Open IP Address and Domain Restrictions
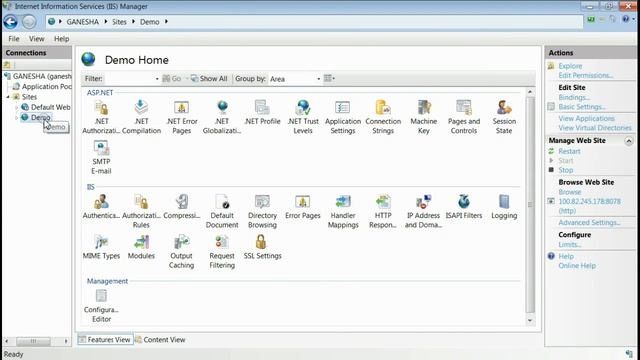The height and width of the screenshot is (360, 640). 424,211
